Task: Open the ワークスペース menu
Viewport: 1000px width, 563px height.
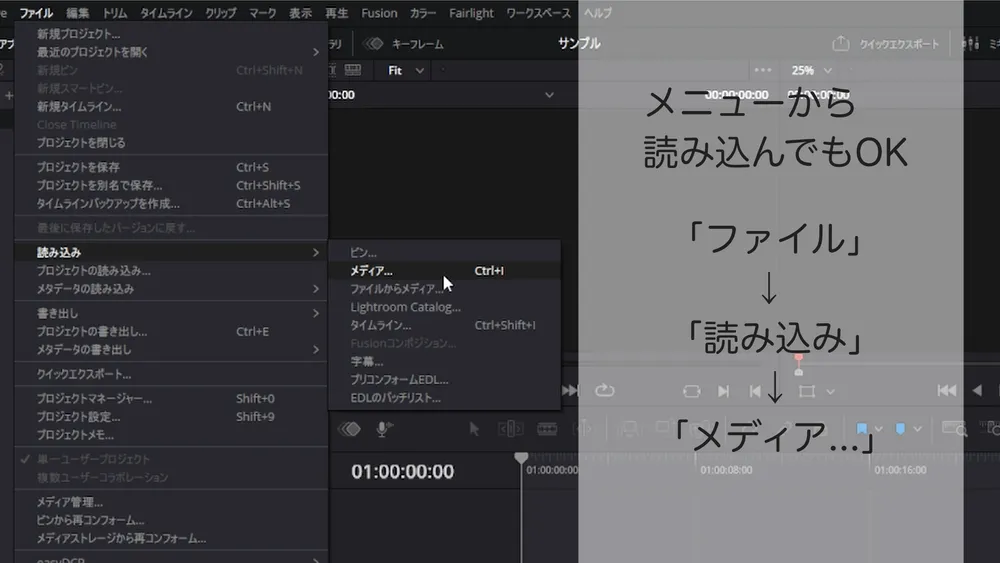Action: [x=538, y=13]
